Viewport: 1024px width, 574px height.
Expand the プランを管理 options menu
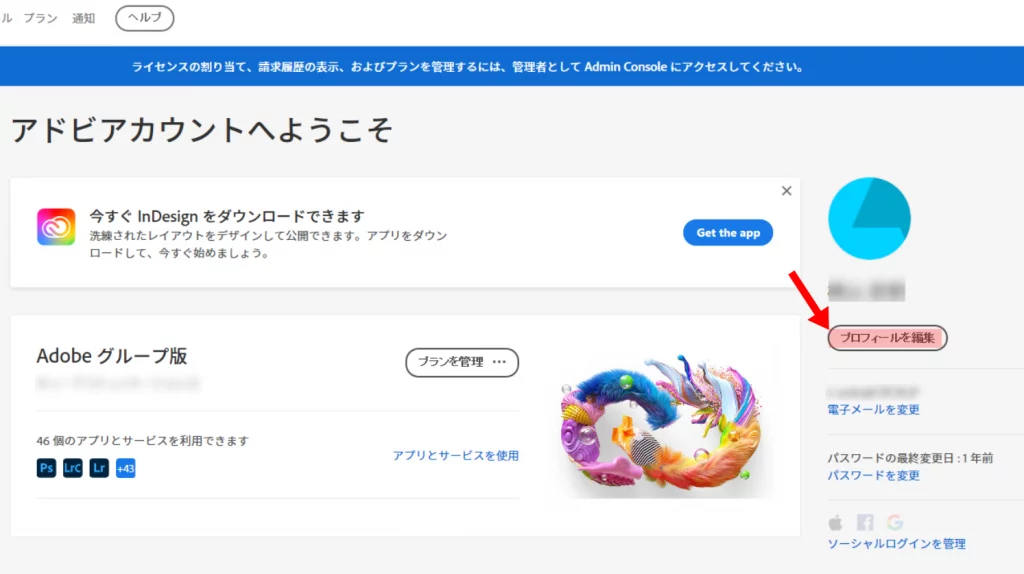[x=500, y=362]
